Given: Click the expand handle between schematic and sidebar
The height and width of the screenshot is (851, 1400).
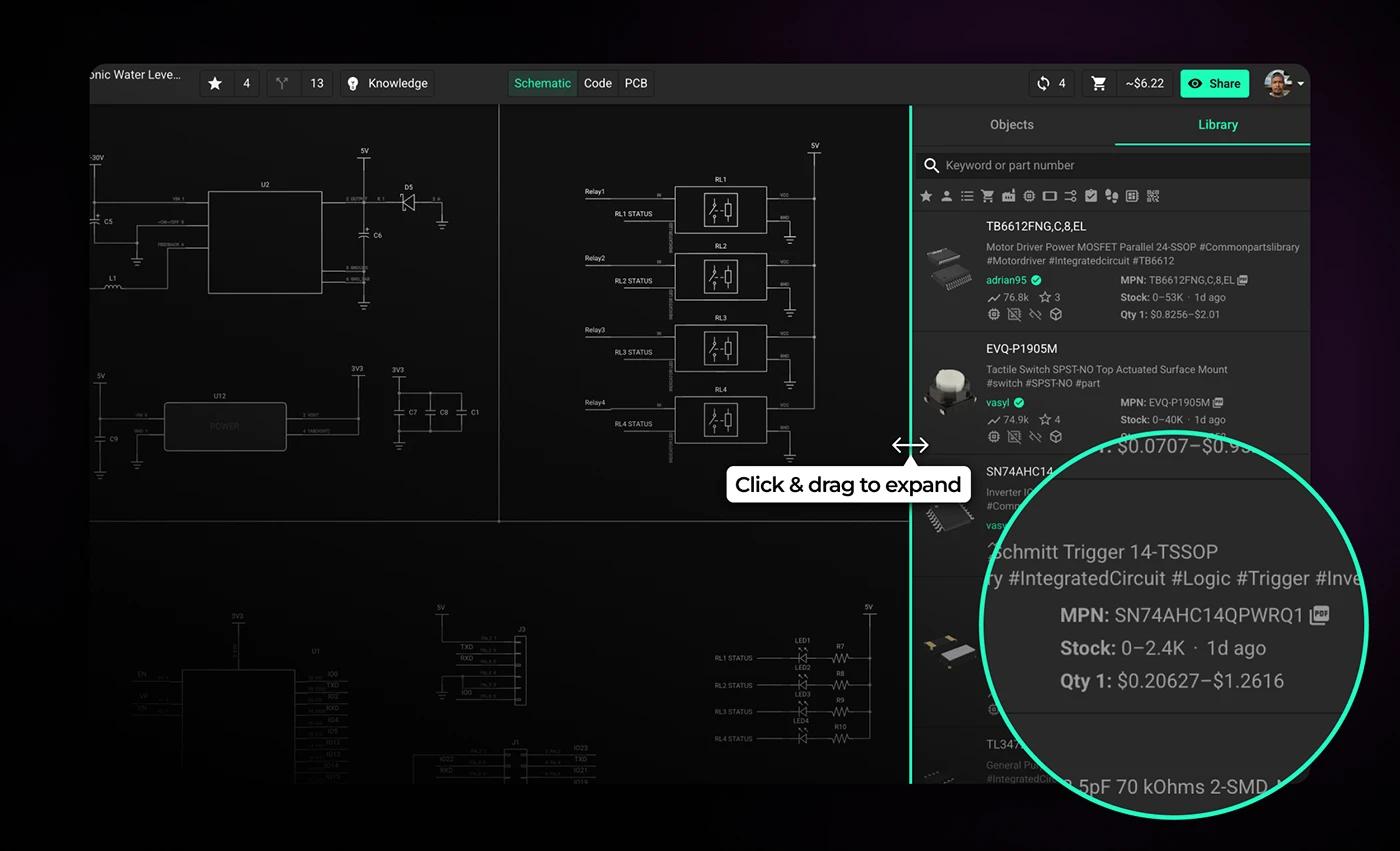Looking at the screenshot, I should point(909,445).
